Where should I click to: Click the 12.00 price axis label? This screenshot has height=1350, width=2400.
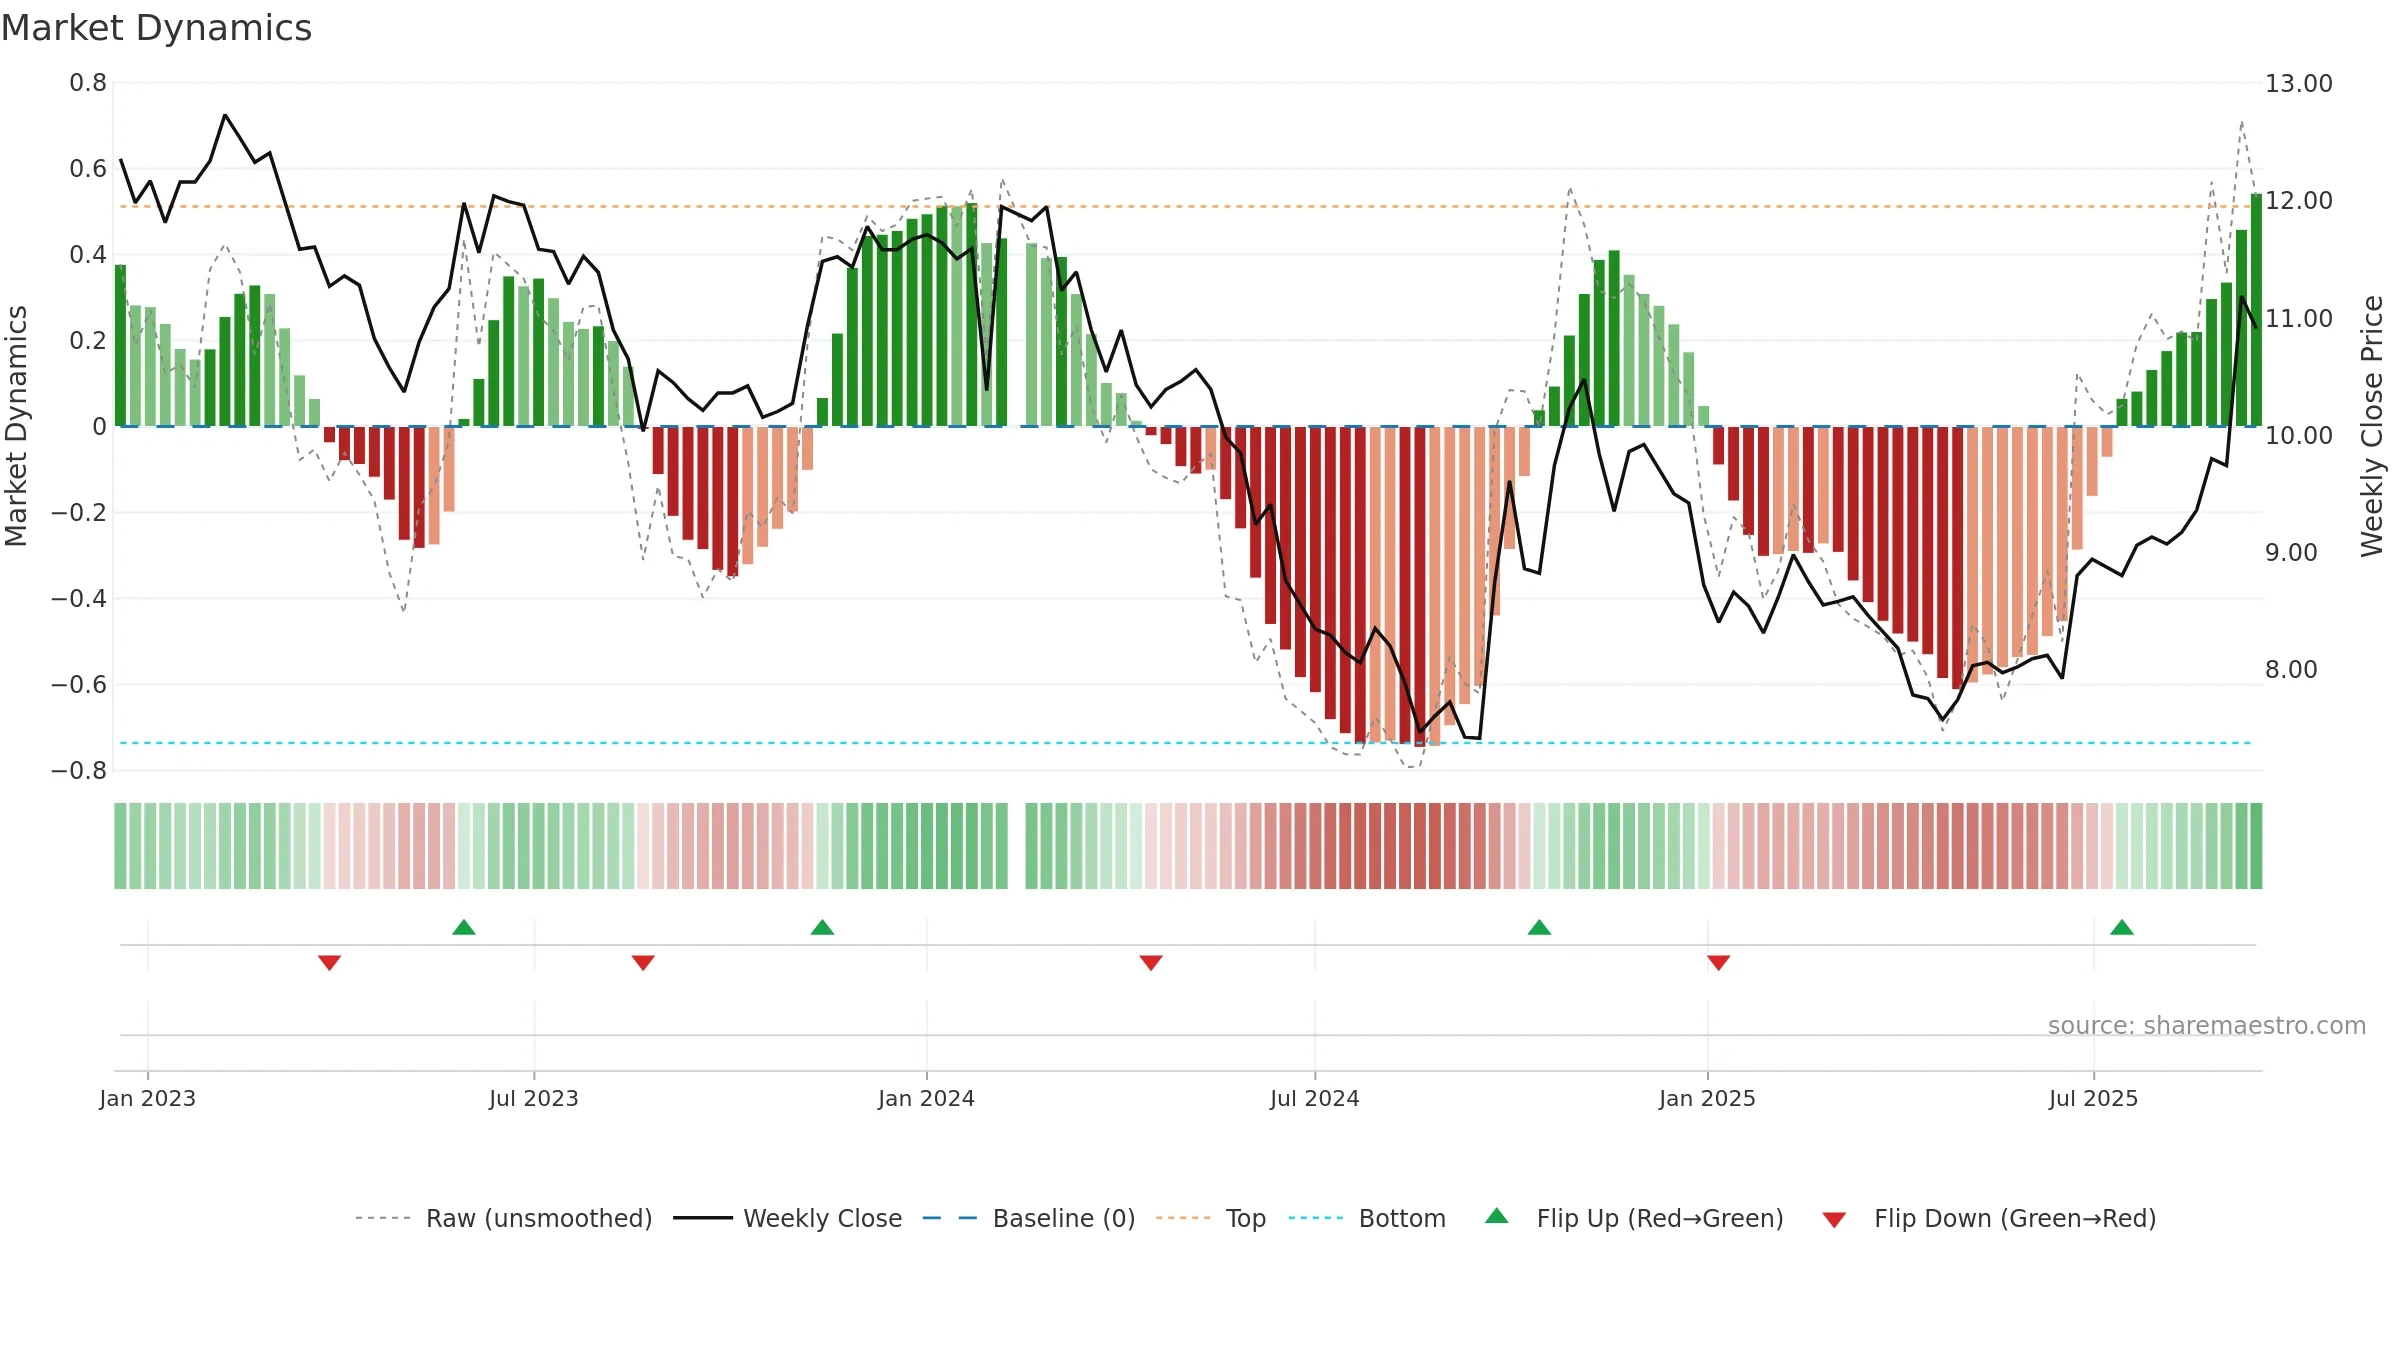click(x=2299, y=200)
